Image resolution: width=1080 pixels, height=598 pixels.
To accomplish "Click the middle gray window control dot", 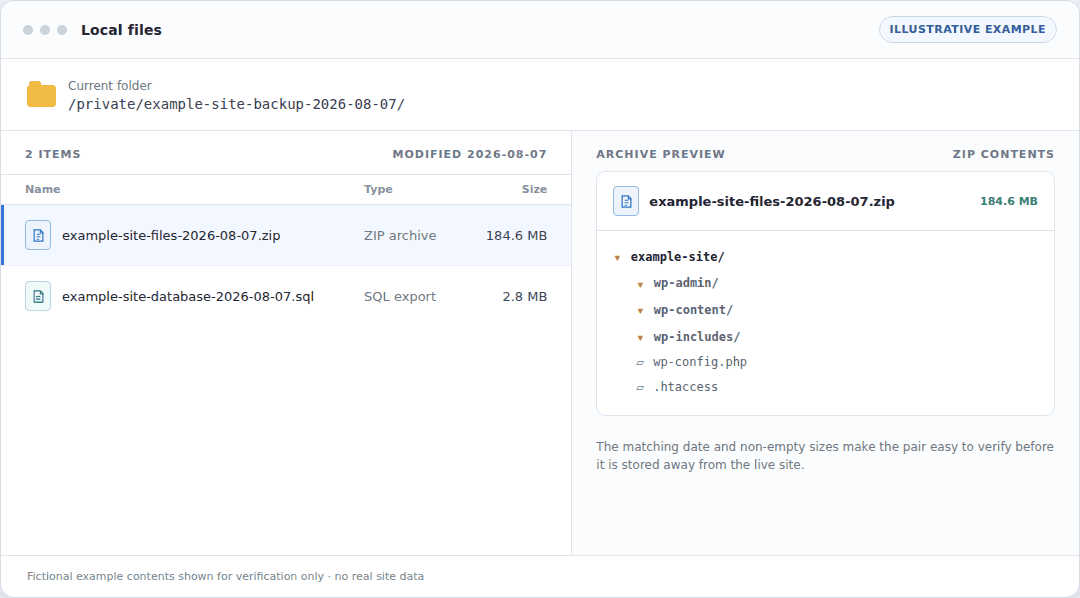I will 45,30.
